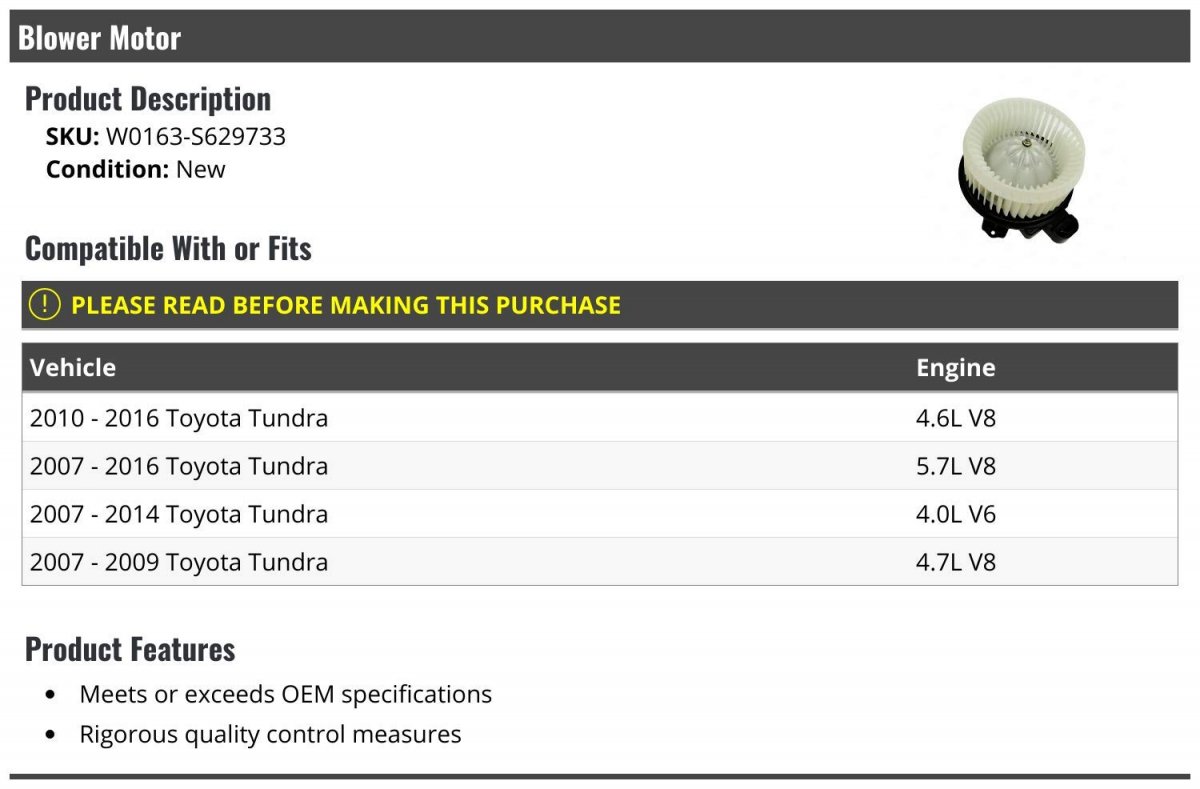Click the 4.0L V6 engine cell
The width and height of the screenshot is (1200, 789).
point(956,513)
